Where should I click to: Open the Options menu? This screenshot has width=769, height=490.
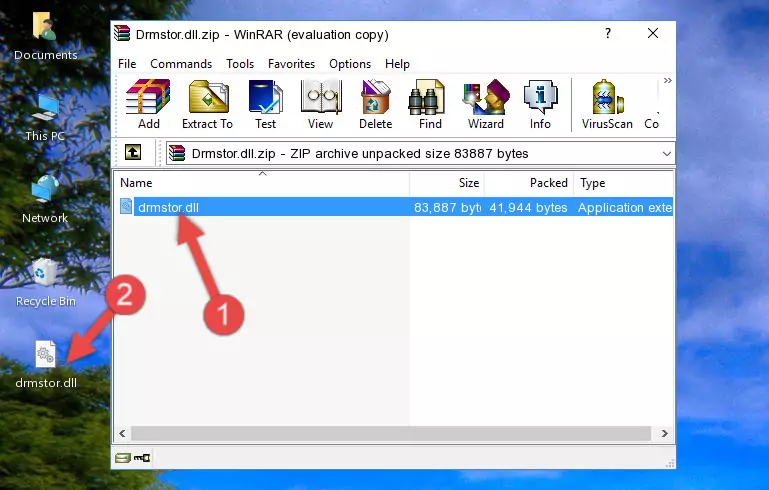pyautogui.click(x=350, y=64)
